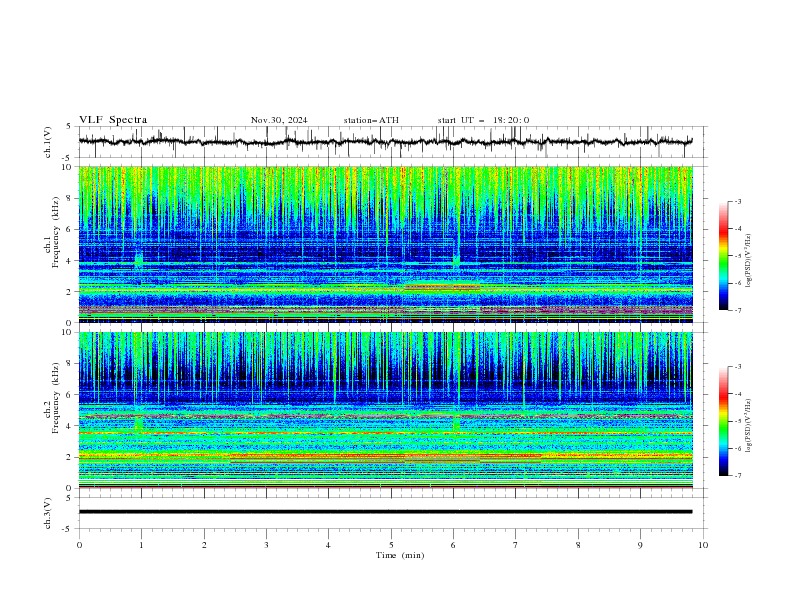Select the "start UT = 18:20:0" header text

click(x=483, y=120)
